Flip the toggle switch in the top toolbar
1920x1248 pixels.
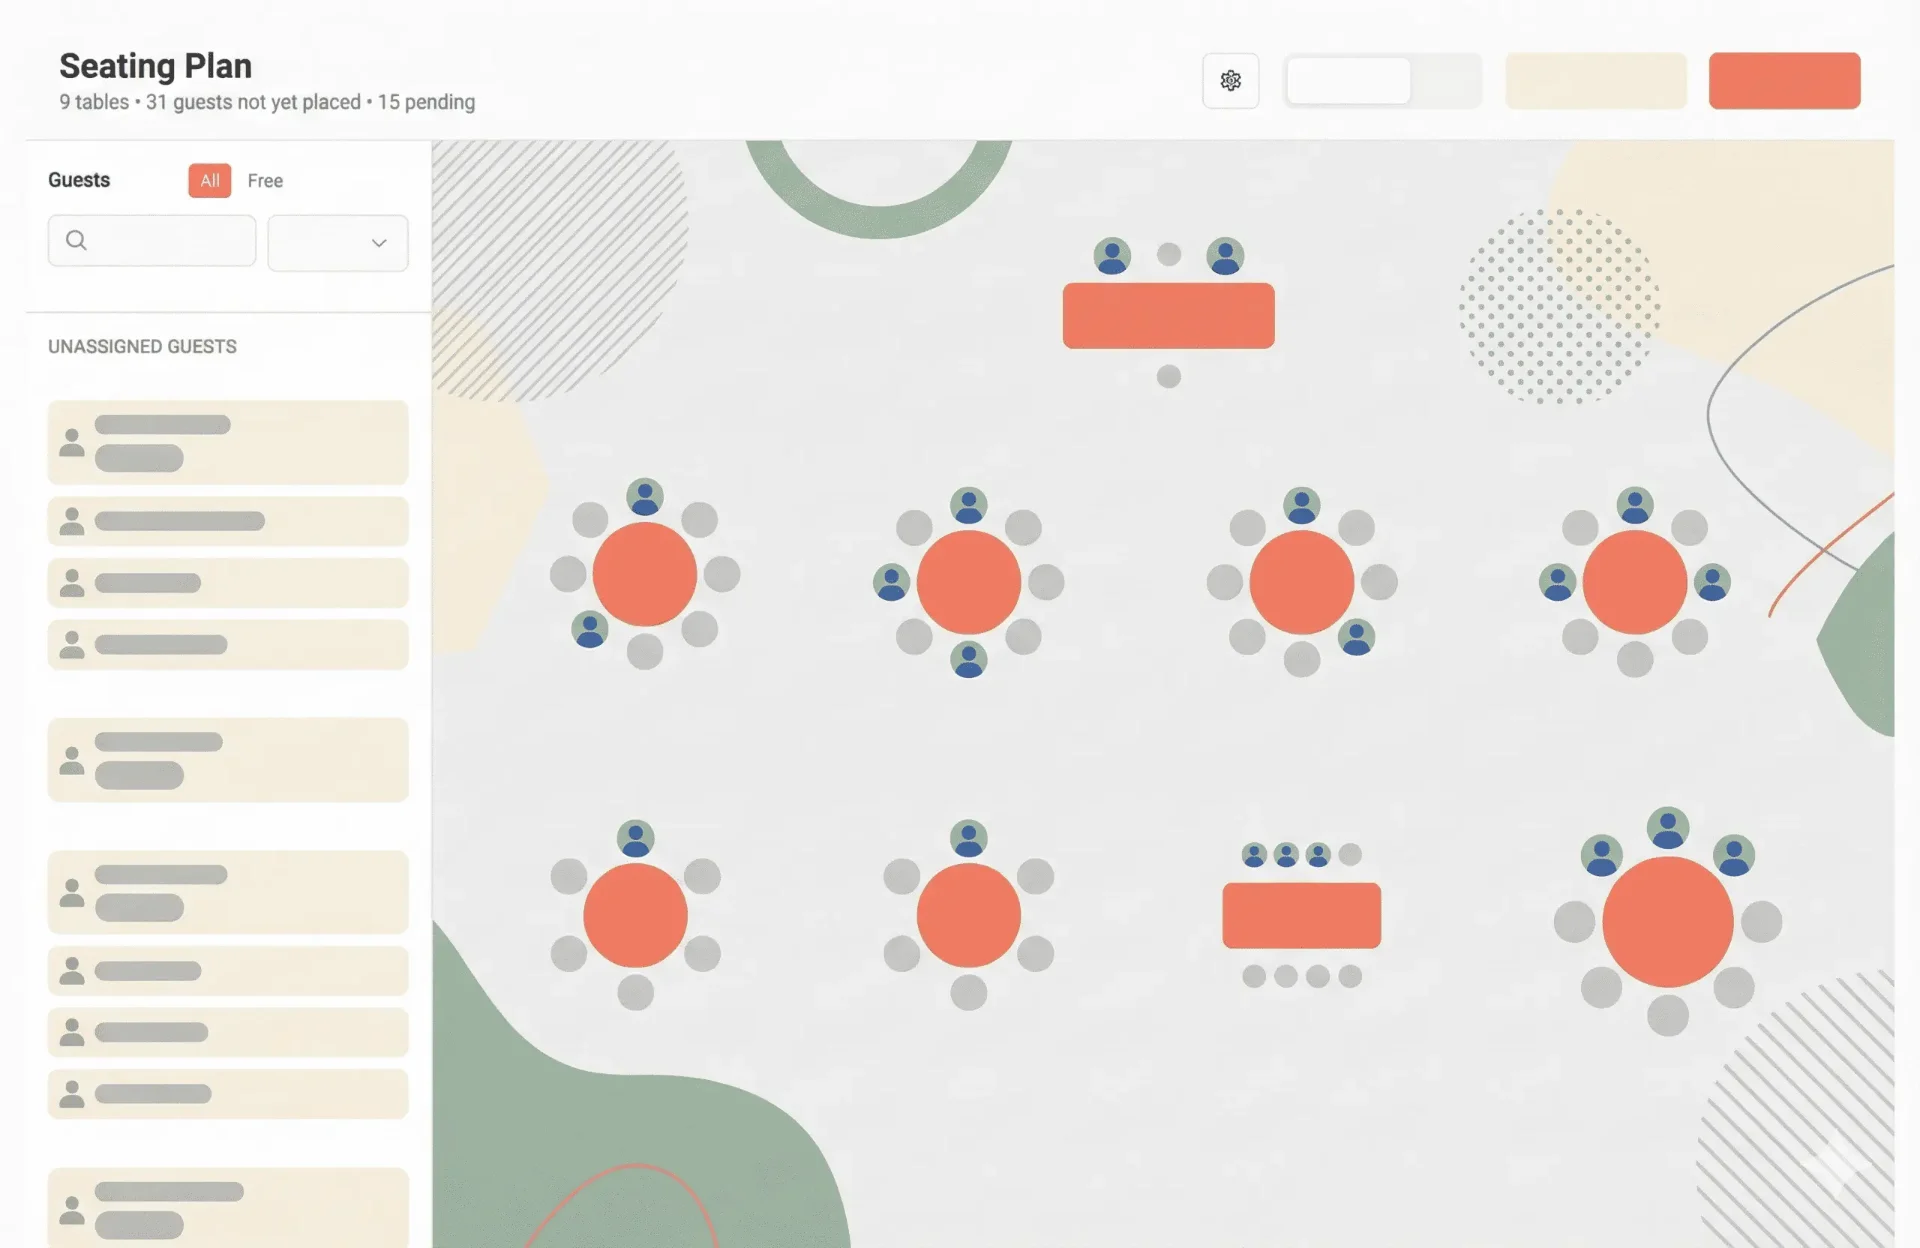1384,81
